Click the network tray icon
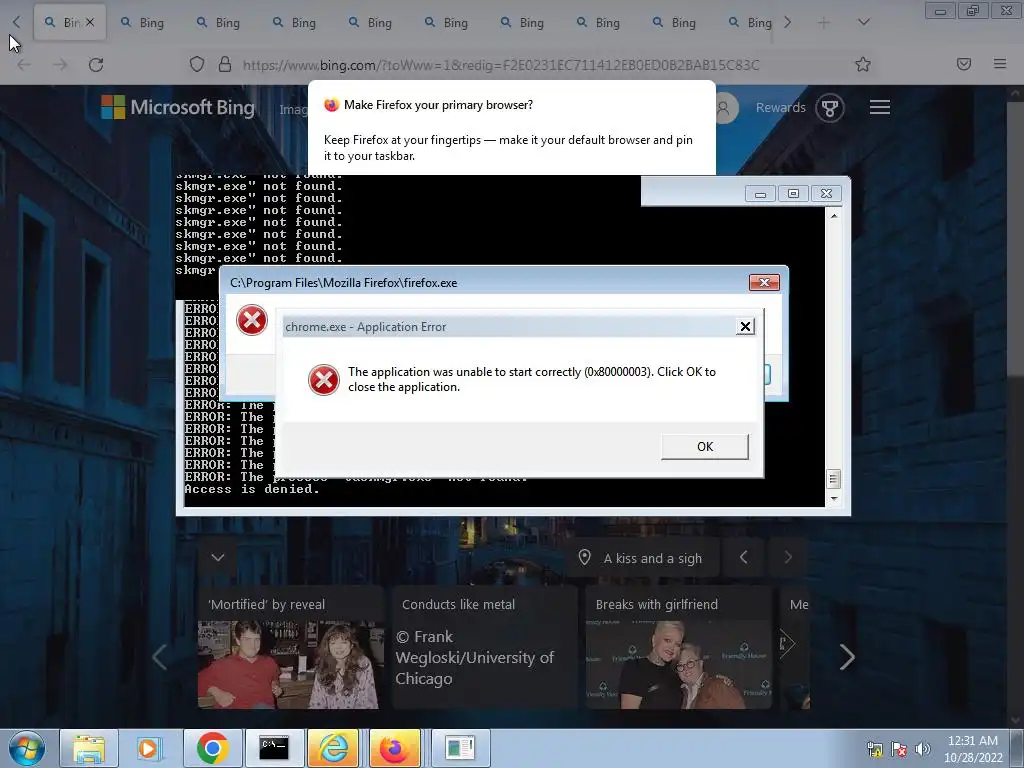The width and height of the screenshot is (1024, 768). coord(874,749)
